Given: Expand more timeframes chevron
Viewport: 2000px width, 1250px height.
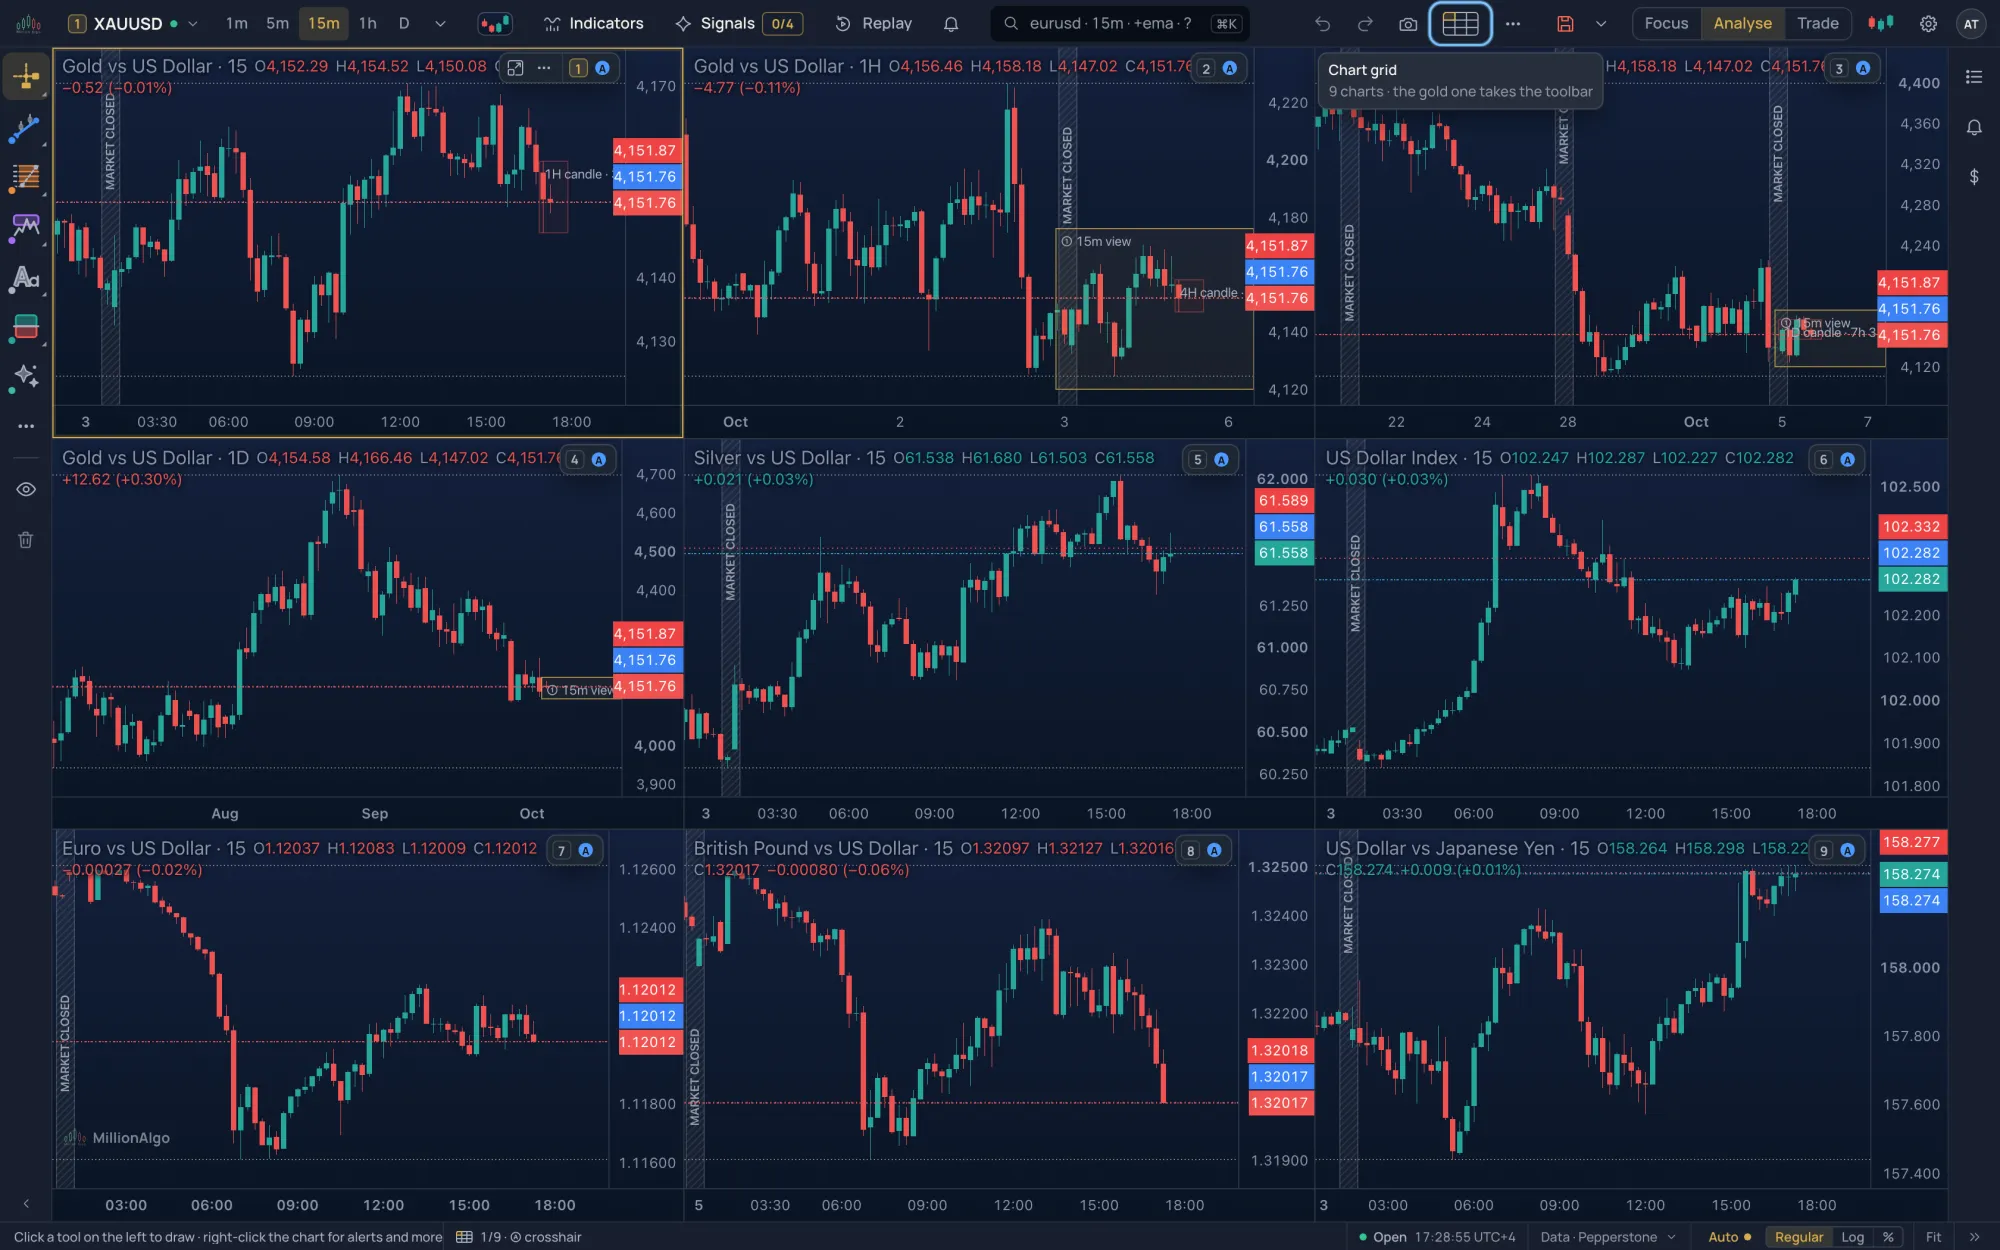Looking at the screenshot, I should click(x=440, y=24).
